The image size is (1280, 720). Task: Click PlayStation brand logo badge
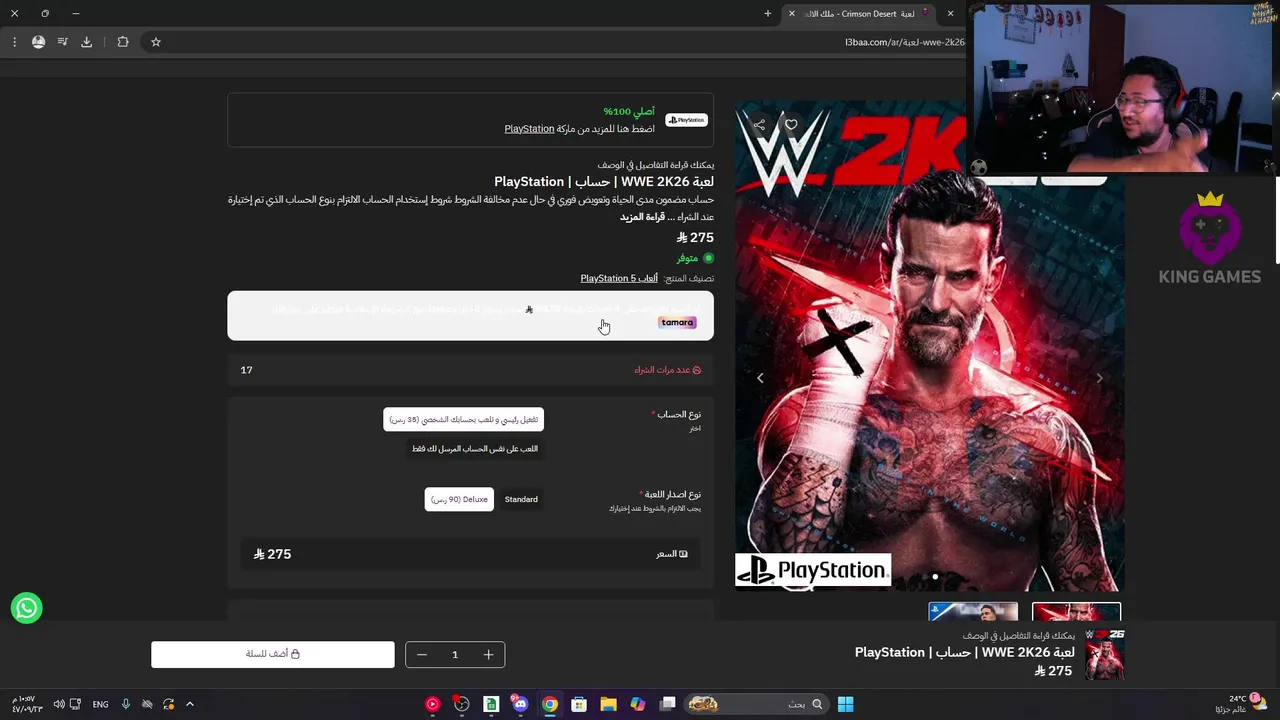tap(687, 120)
